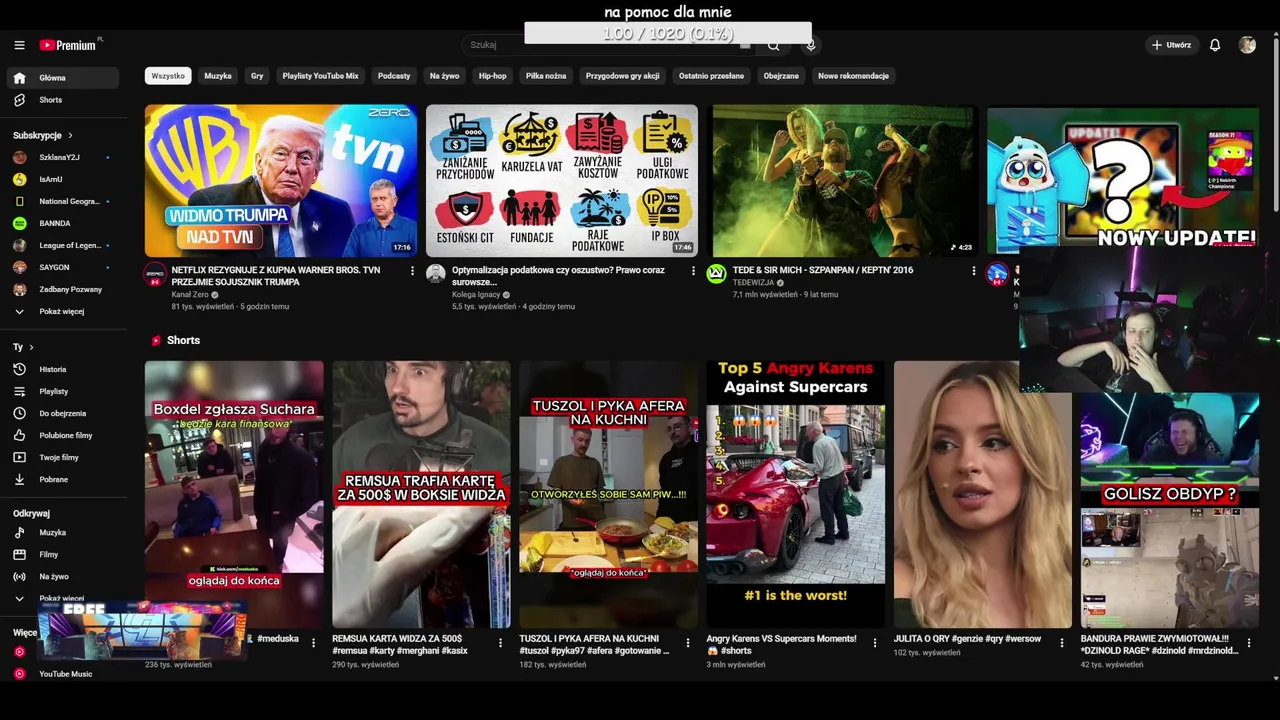1280x720 pixels.
Task: Play the Top 5 Angry Karens short
Action: click(x=795, y=494)
